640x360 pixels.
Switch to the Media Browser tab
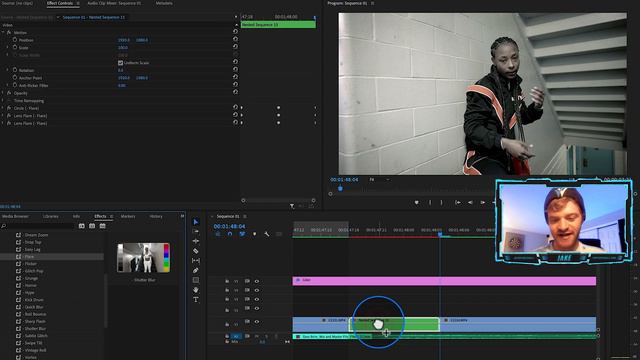tap(16, 216)
